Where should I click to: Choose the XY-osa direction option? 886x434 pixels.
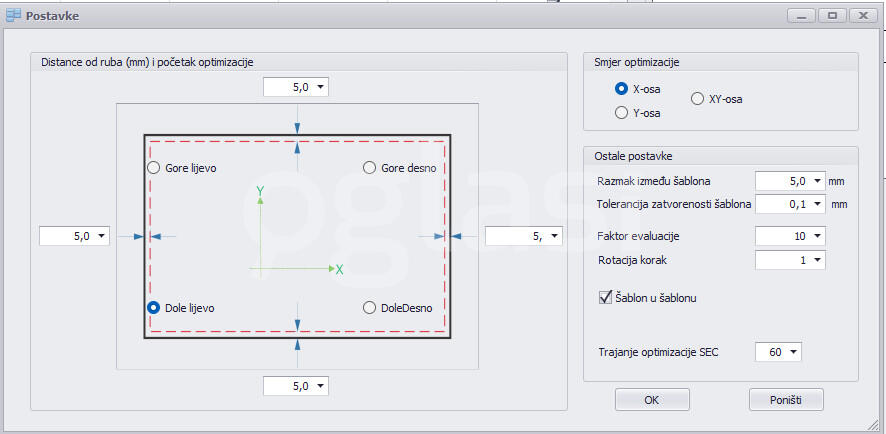coord(698,99)
